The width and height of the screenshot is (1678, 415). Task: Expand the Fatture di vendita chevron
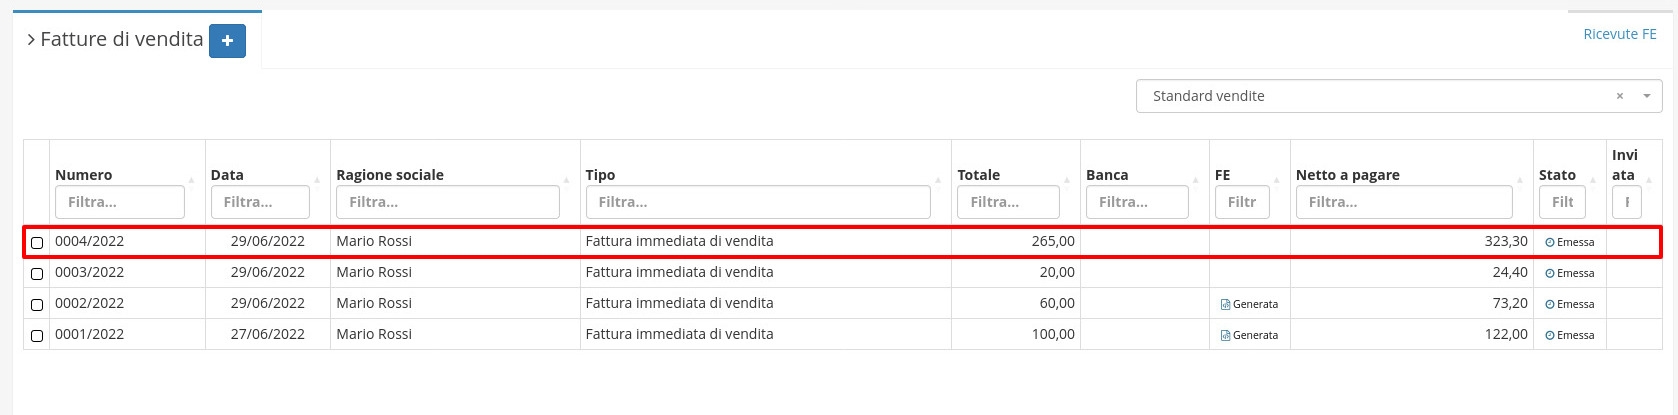click(31, 40)
